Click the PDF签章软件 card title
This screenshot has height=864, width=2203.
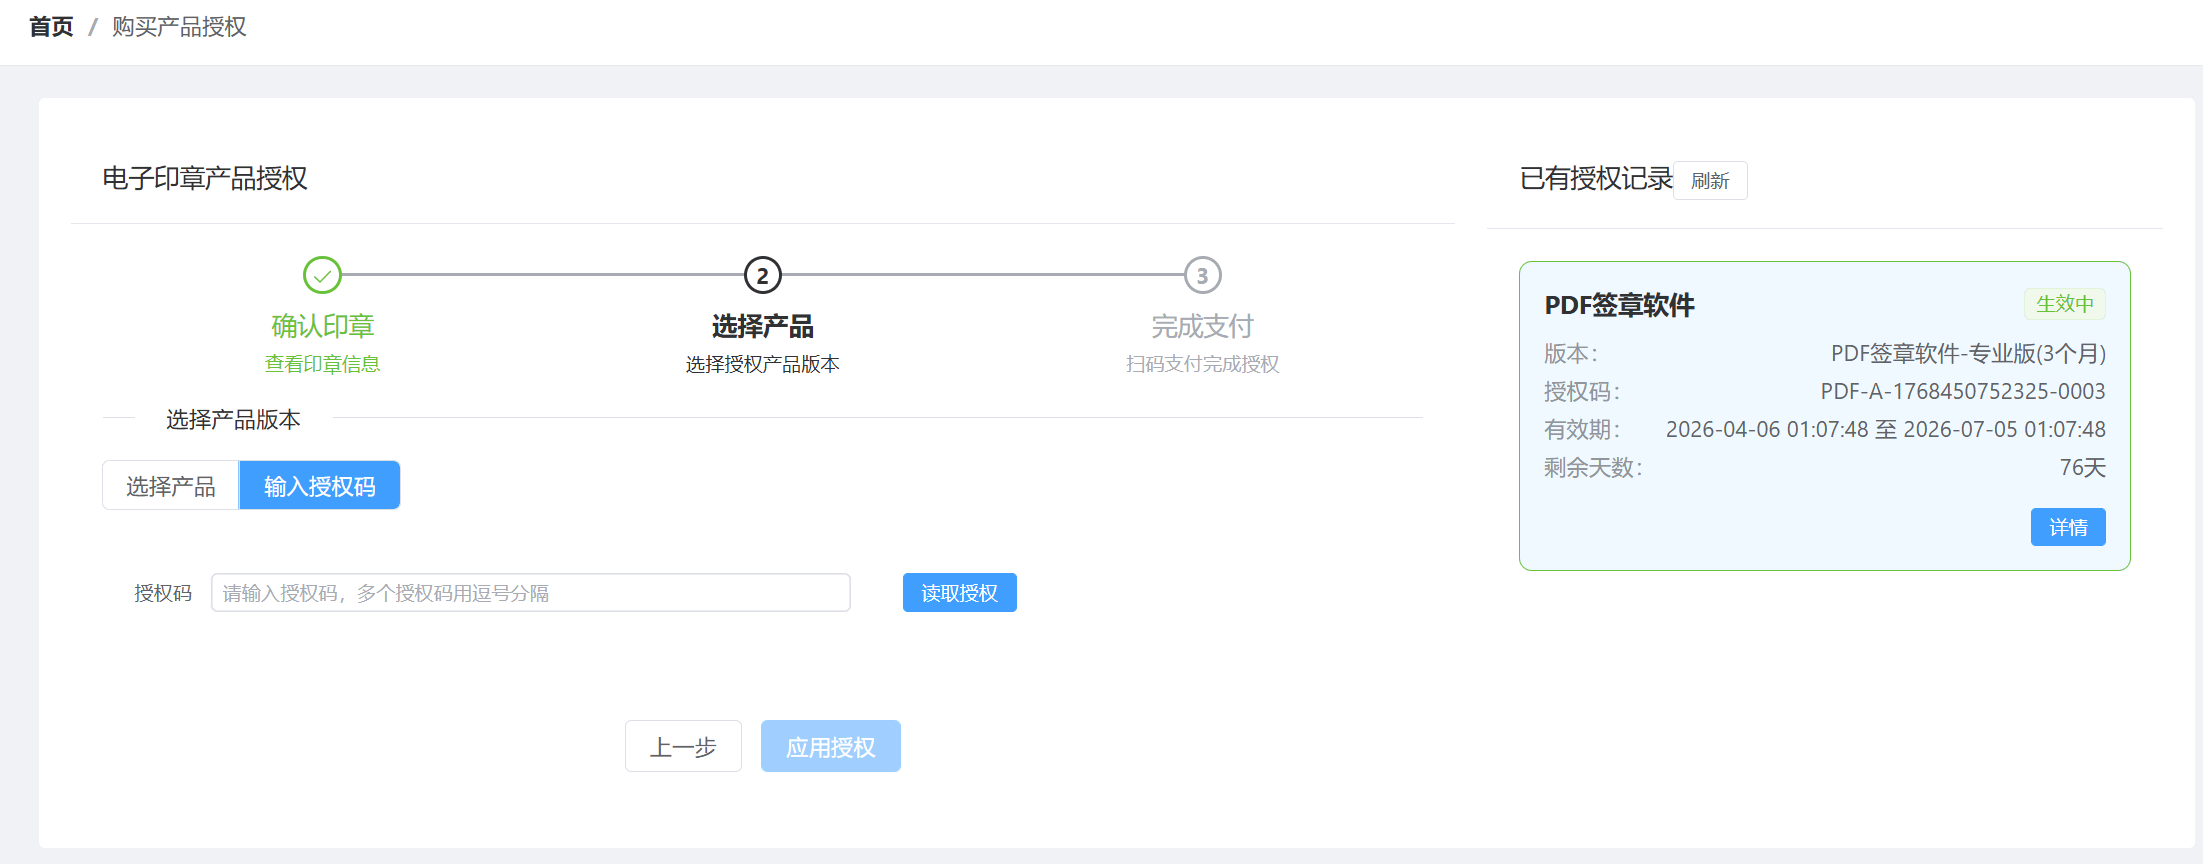pyautogui.click(x=1619, y=305)
